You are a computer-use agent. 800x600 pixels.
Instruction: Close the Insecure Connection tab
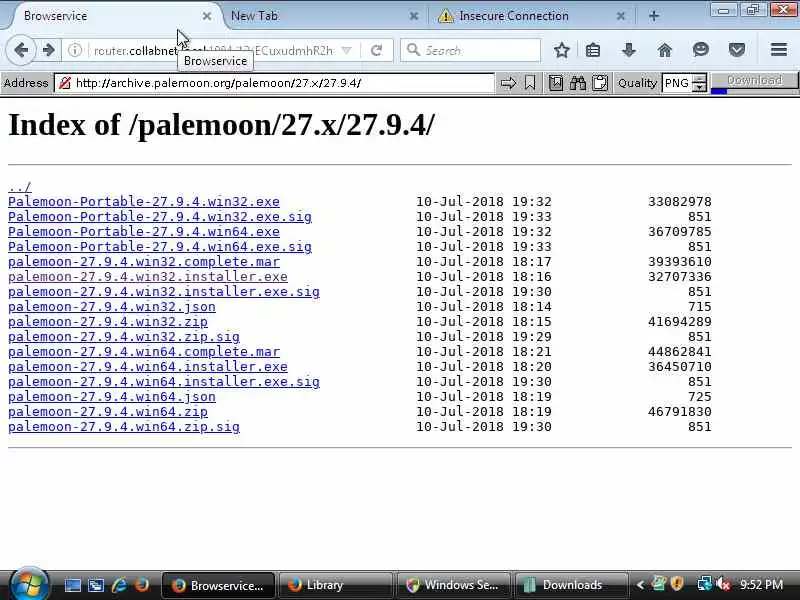tap(620, 16)
